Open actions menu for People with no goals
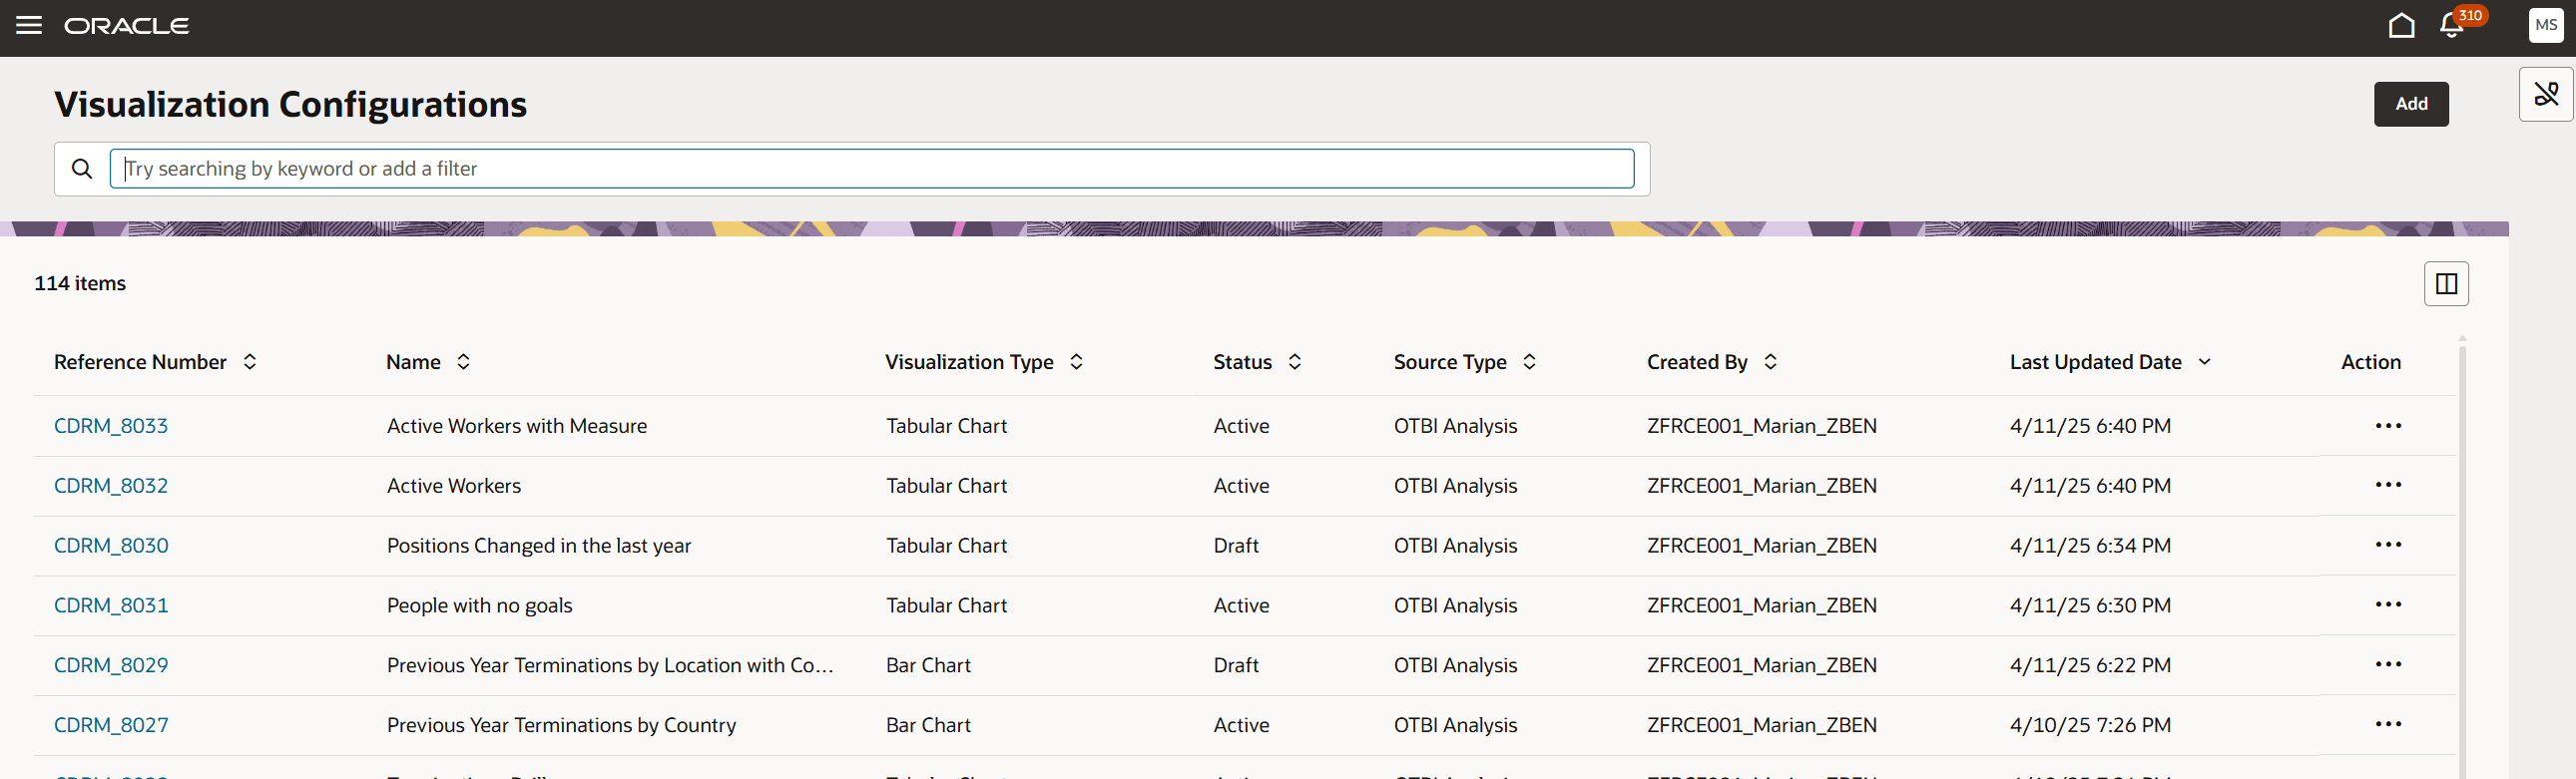The width and height of the screenshot is (2576, 779). pyautogui.click(x=2388, y=605)
